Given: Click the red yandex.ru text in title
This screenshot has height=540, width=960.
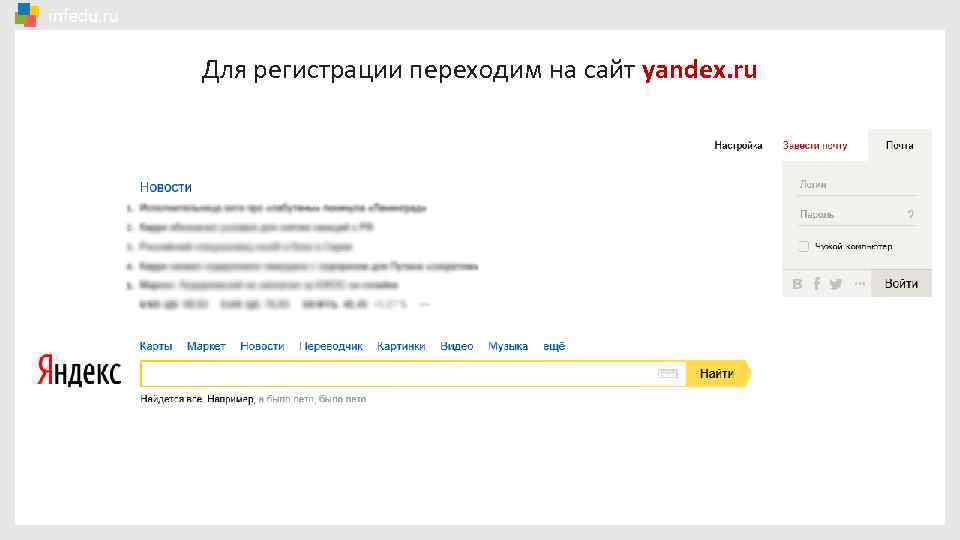Looking at the screenshot, I should [699, 70].
